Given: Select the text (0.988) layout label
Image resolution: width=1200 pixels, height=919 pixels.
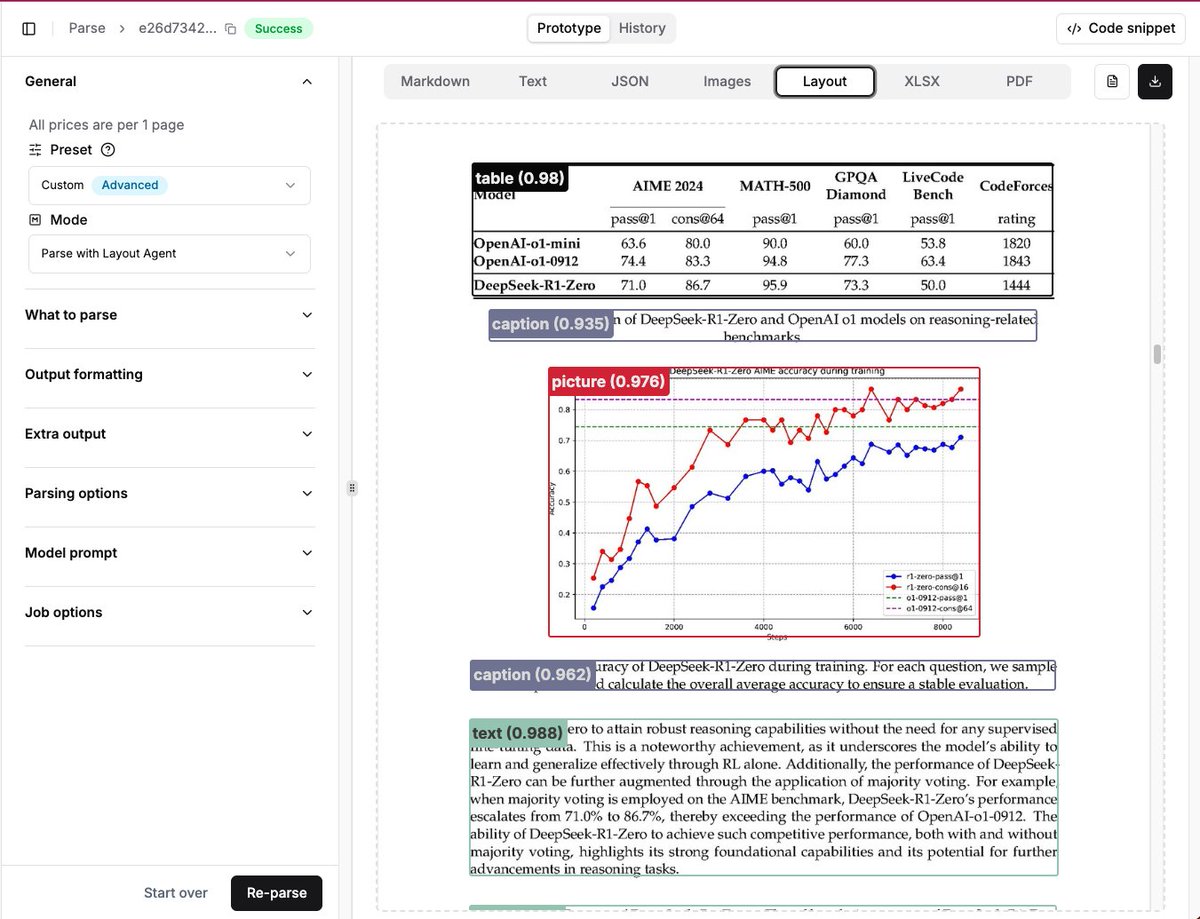Looking at the screenshot, I should point(518,733).
